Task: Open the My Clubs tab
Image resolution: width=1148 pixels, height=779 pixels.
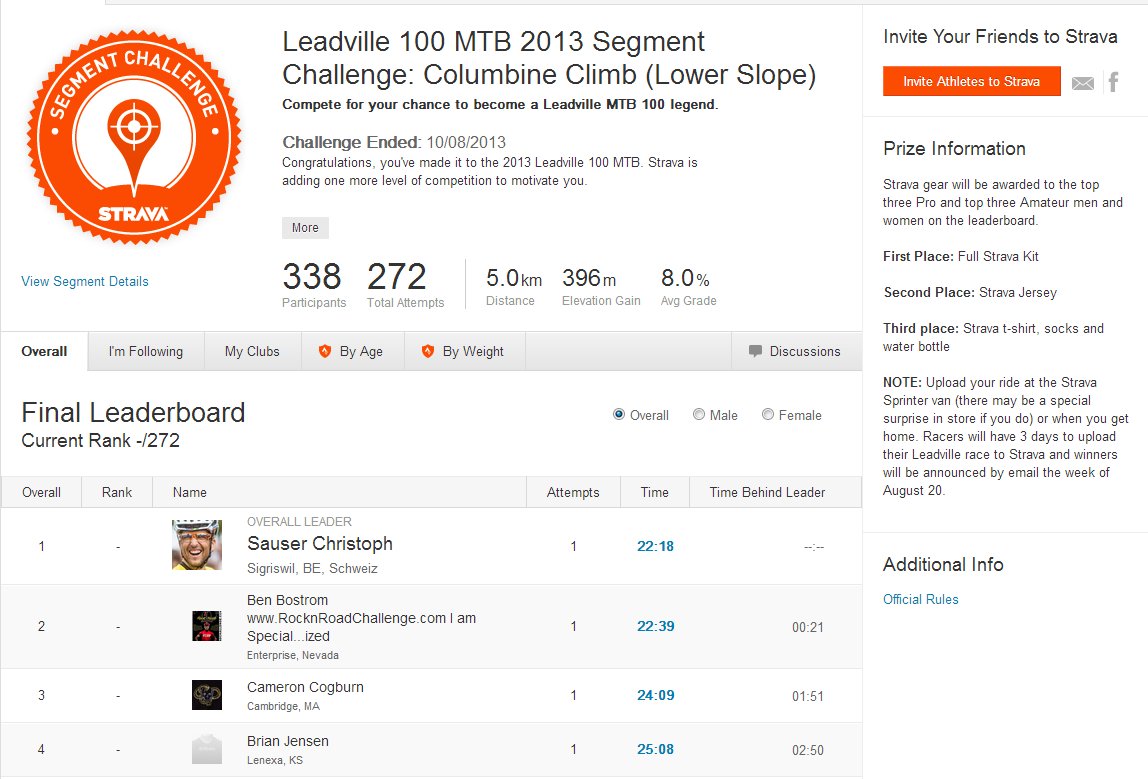Action: pyautogui.click(x=252, y=351)
